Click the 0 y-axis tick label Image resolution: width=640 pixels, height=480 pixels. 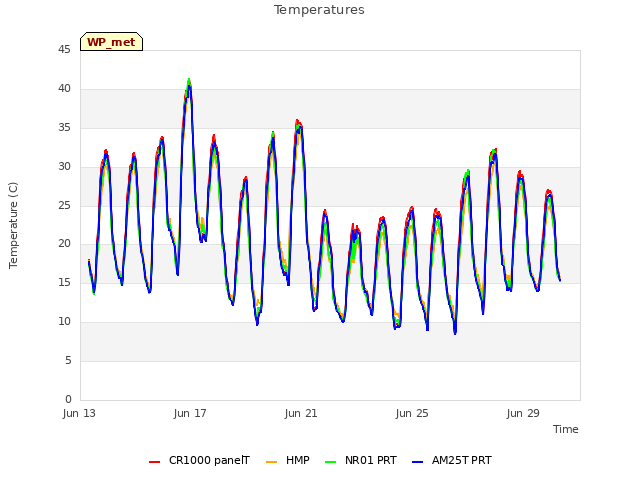click(x=68, y=399)
